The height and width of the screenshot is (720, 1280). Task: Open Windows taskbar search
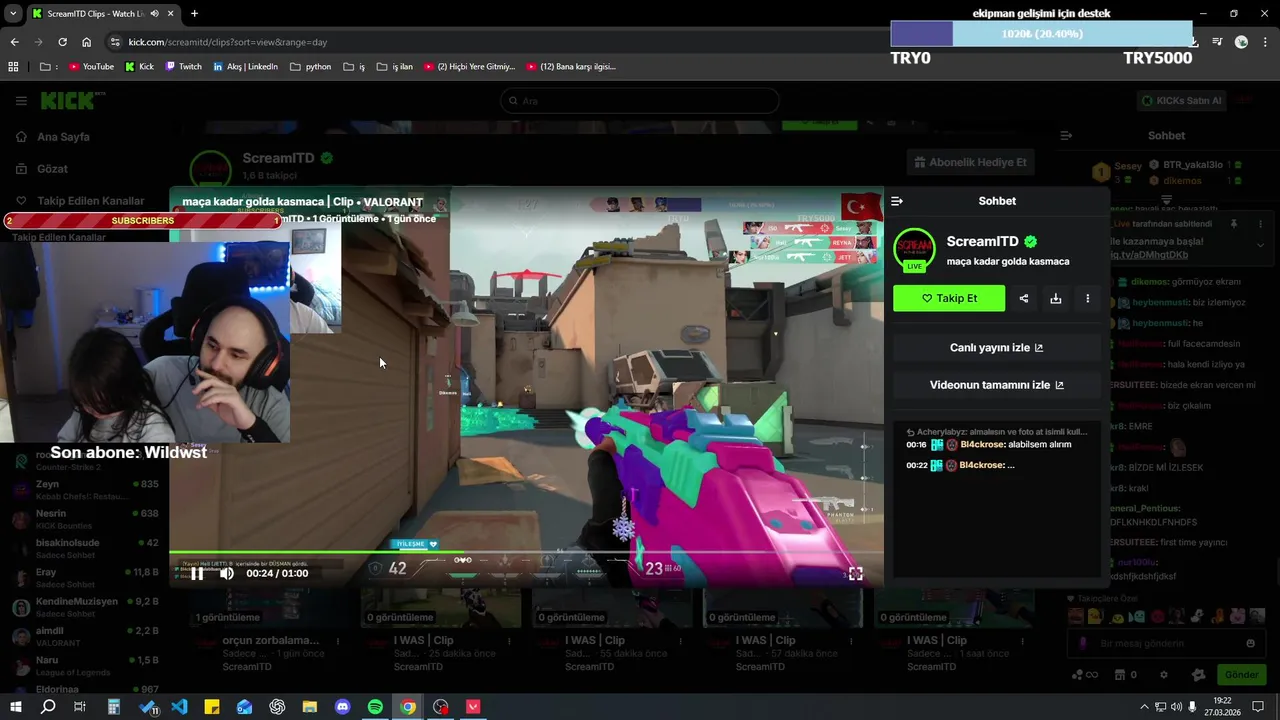coord(47,707)
